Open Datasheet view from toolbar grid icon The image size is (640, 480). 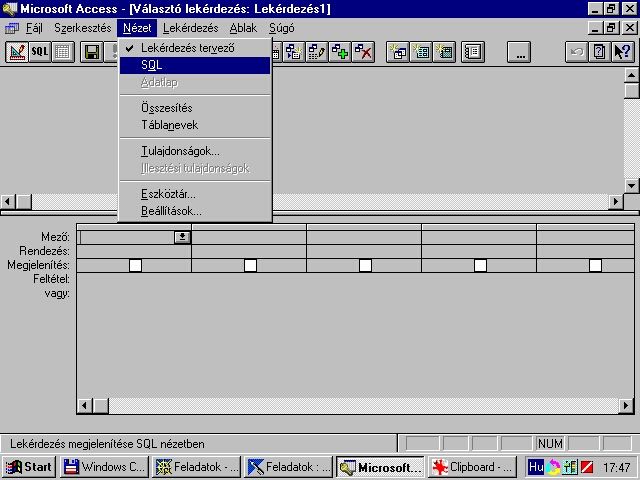(62, 52)
